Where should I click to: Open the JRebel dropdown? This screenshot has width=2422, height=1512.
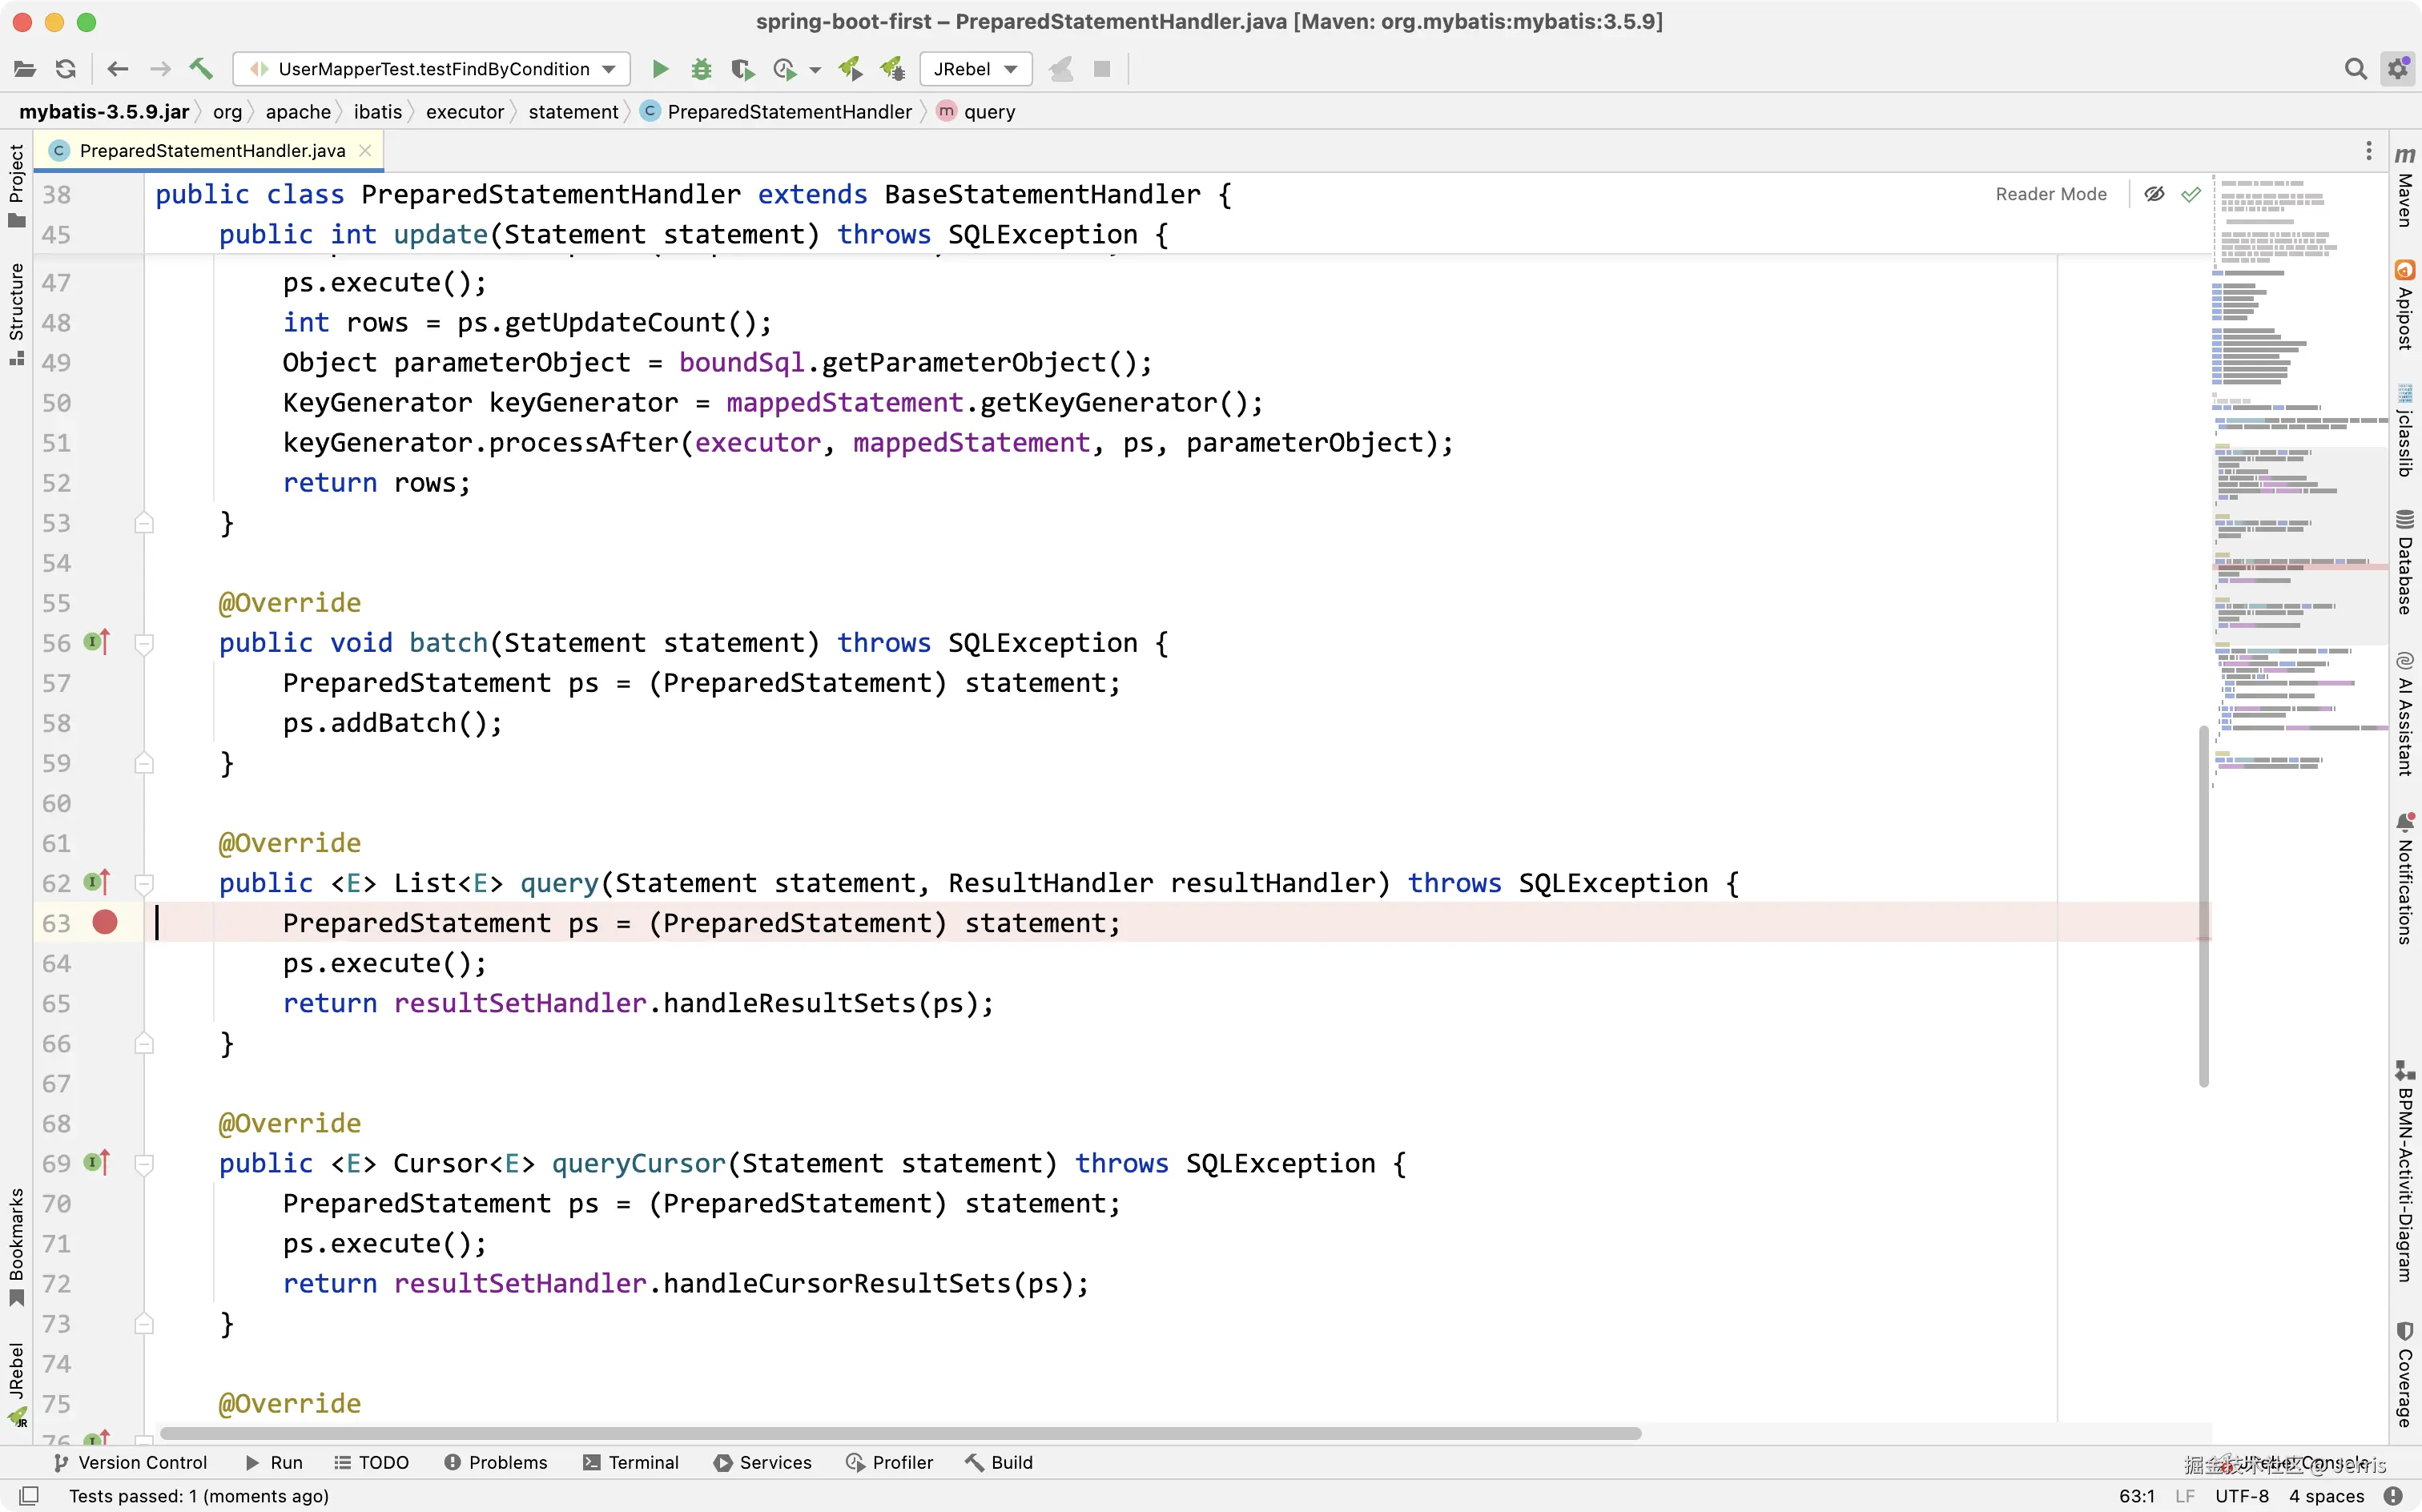975,69
